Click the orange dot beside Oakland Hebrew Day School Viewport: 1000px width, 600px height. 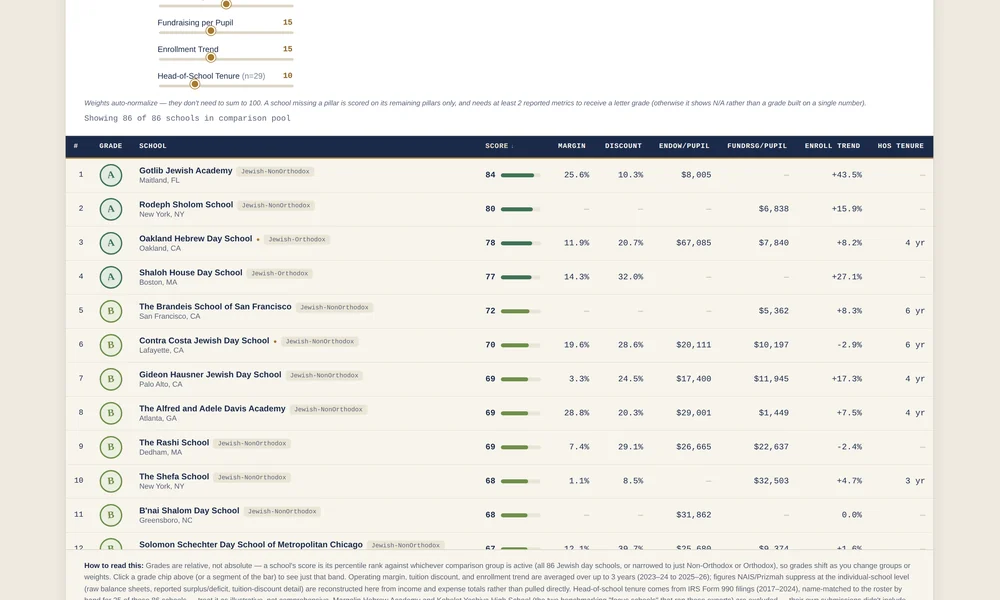point(258,240)
